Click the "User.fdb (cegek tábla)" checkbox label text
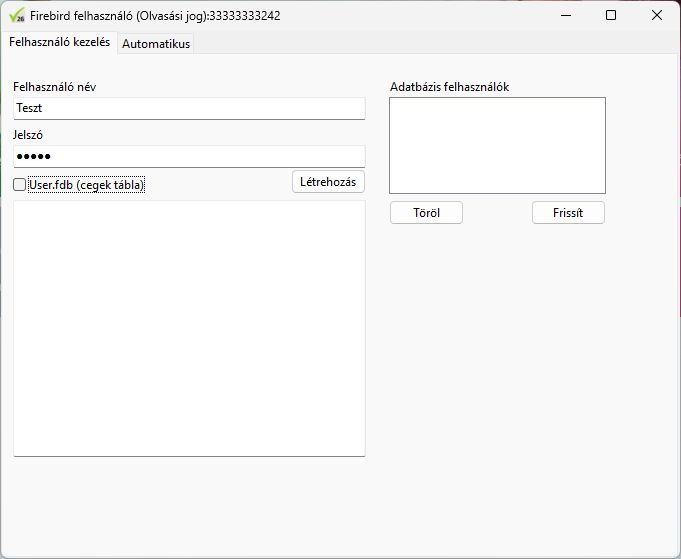 [x=87, y=185]
